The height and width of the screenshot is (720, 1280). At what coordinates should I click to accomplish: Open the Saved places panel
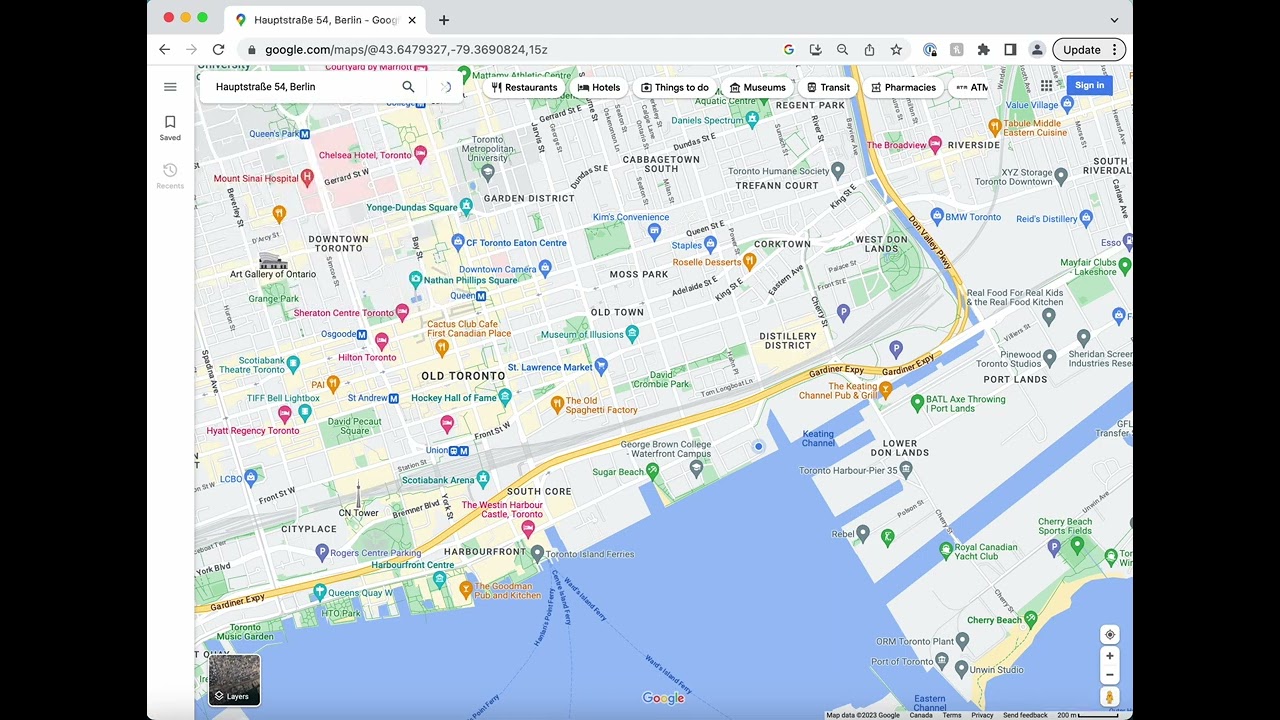(x=170, y=127)
